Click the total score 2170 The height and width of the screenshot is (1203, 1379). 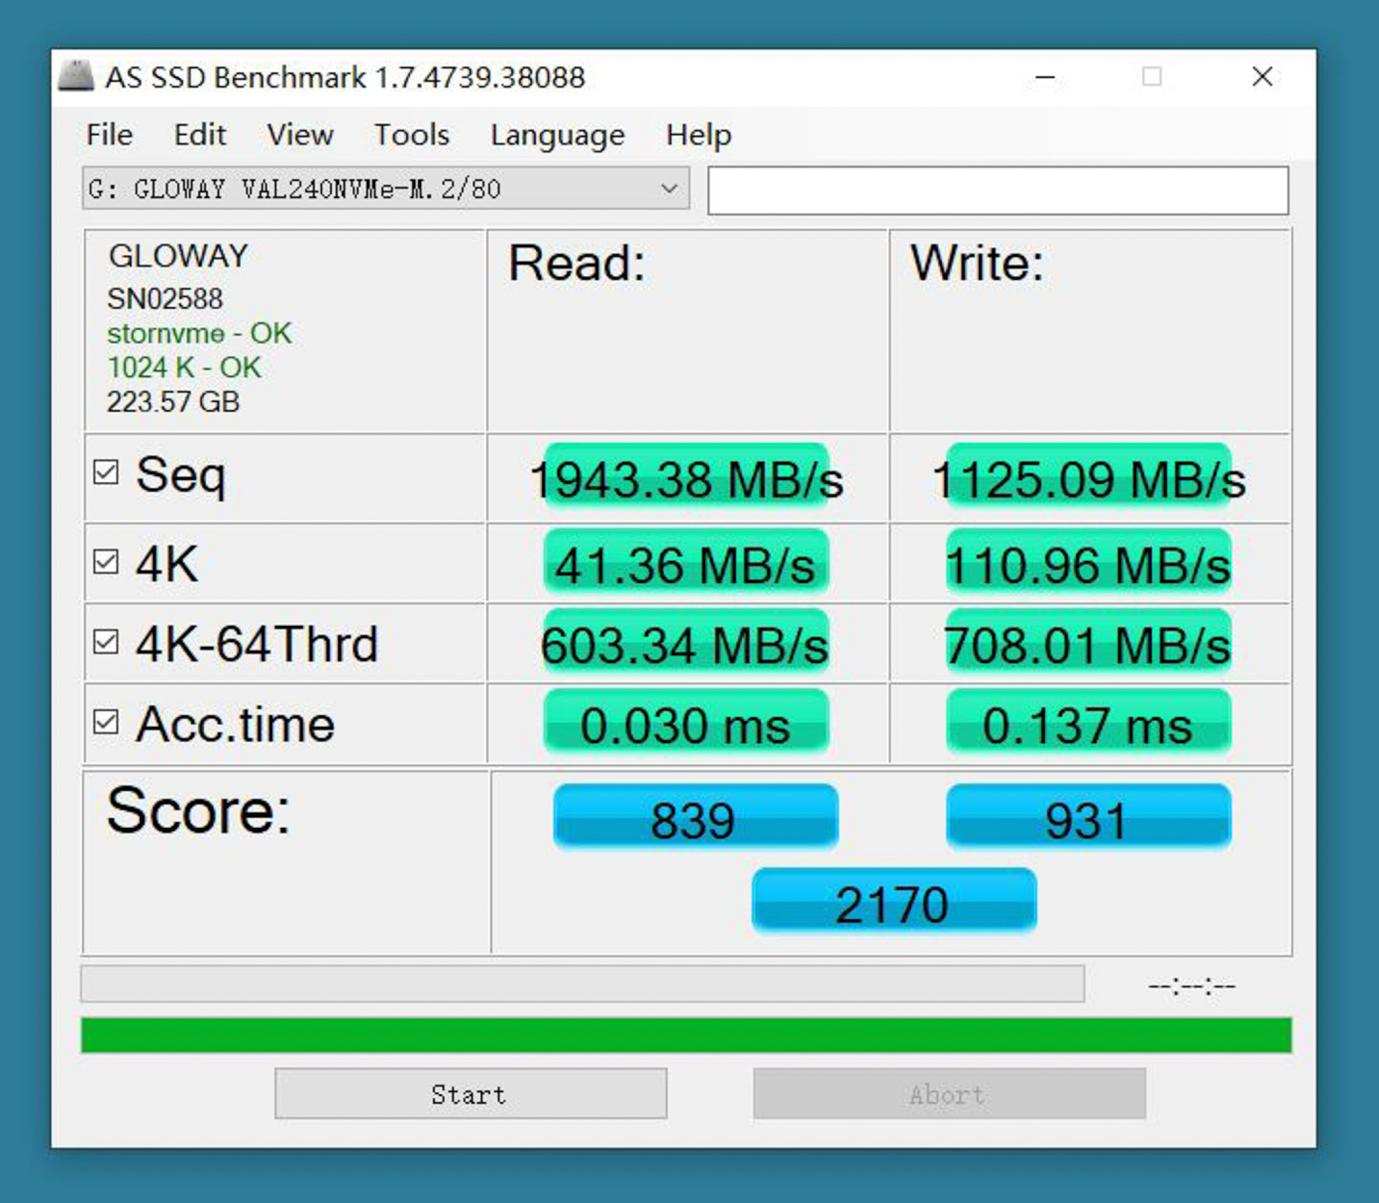[893, 902]
